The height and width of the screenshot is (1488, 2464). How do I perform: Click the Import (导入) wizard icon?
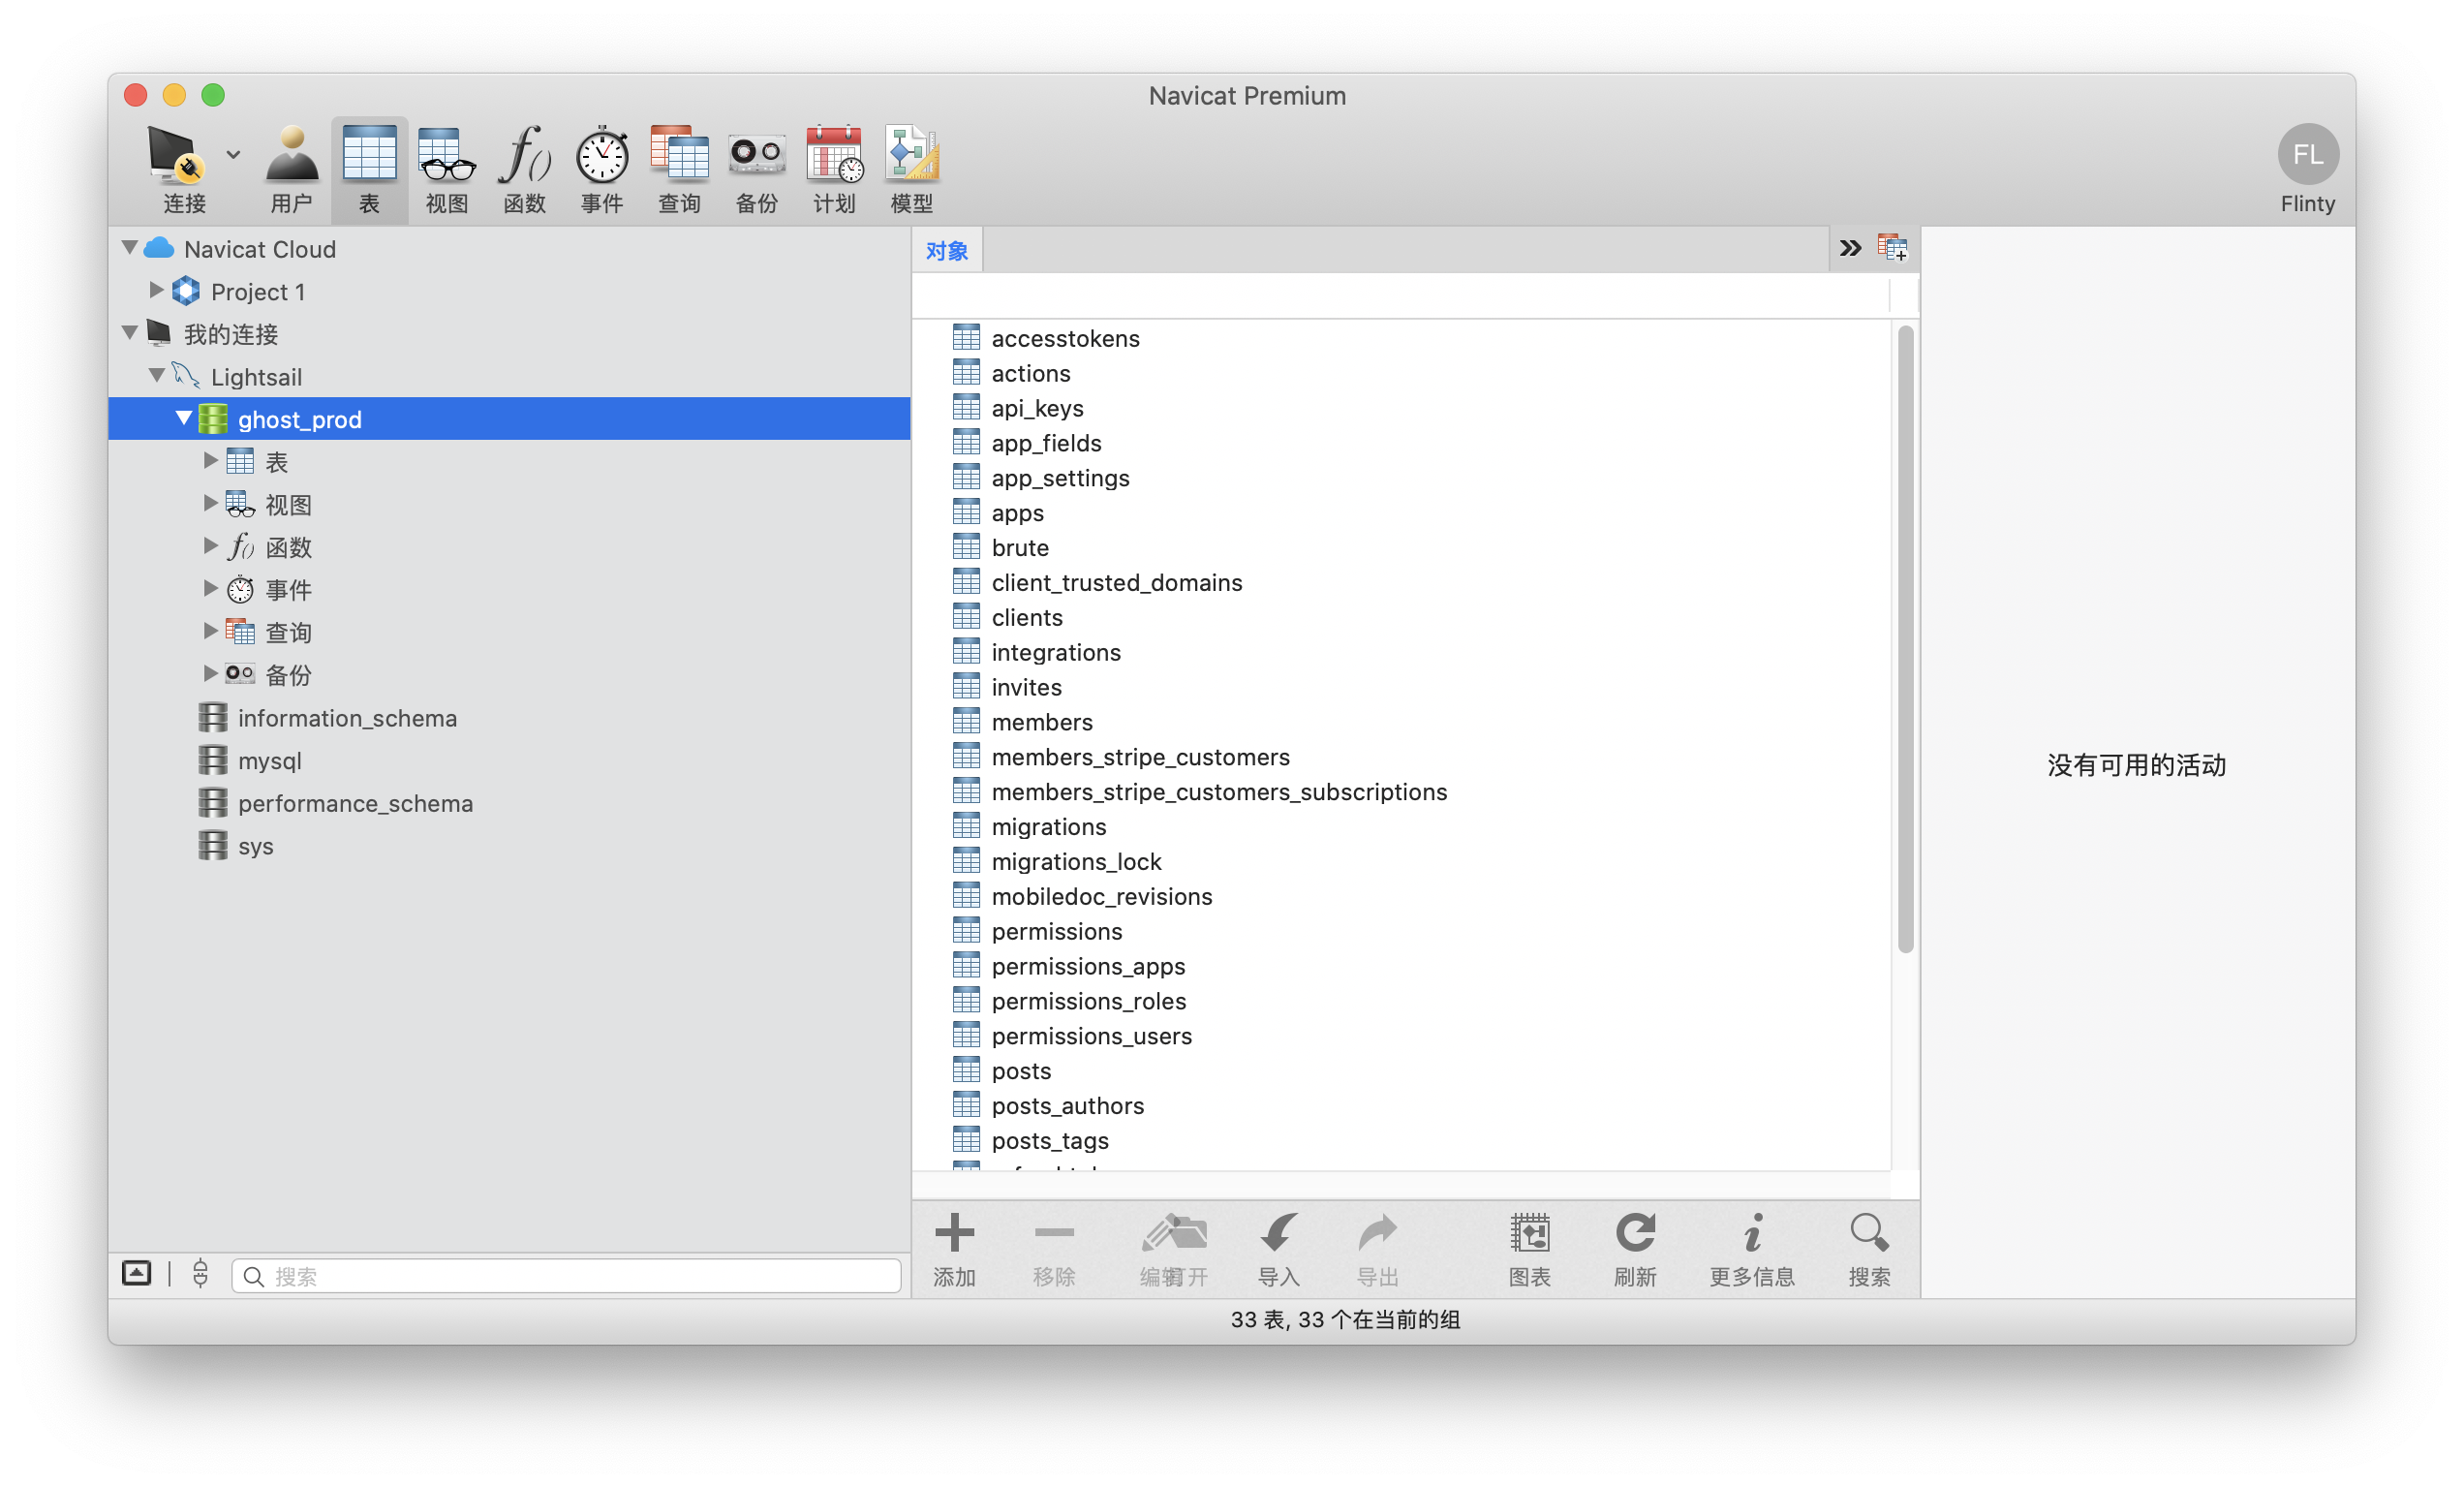[x=1278, y=1235]
